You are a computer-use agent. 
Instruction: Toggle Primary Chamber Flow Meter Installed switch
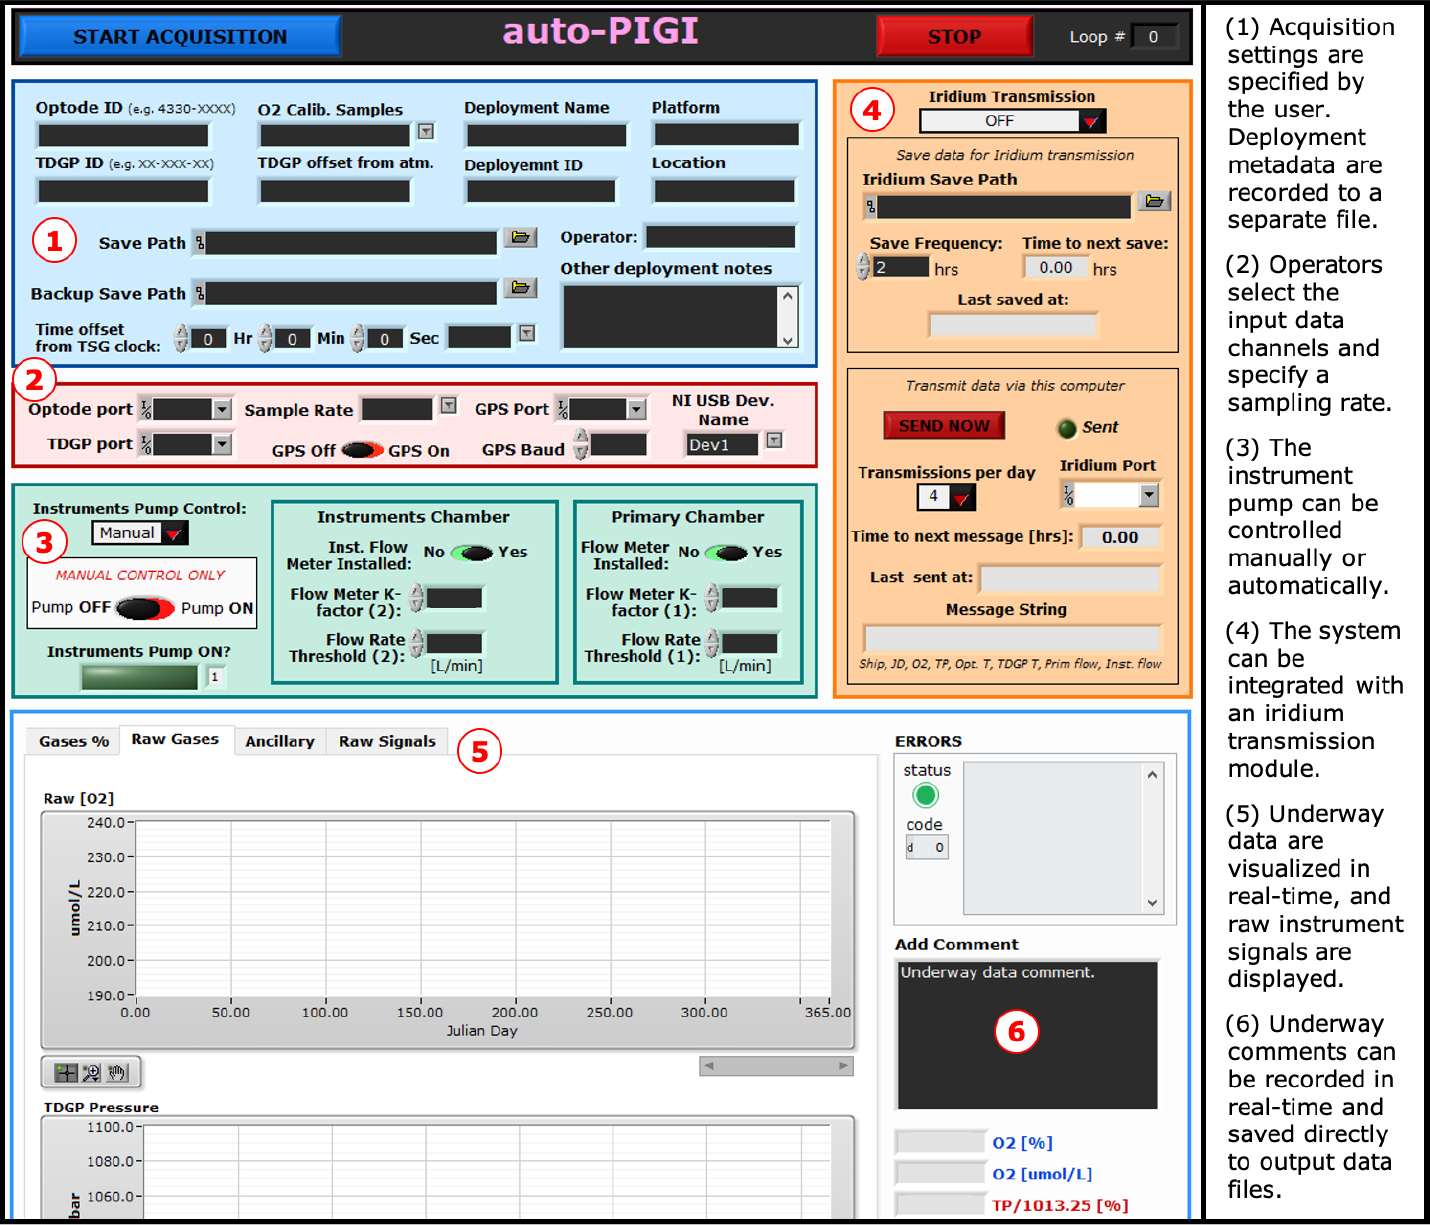(x=726, y=553)
